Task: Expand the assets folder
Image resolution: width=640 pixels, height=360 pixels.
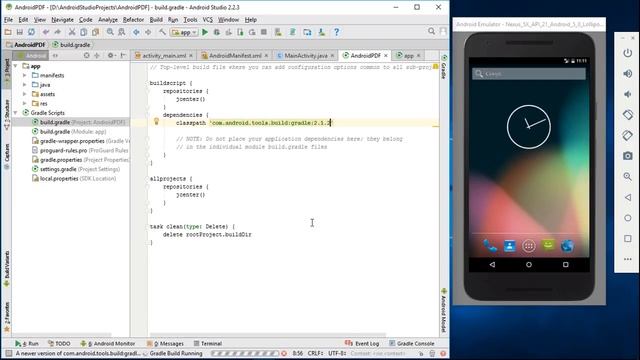Action: 24,94
